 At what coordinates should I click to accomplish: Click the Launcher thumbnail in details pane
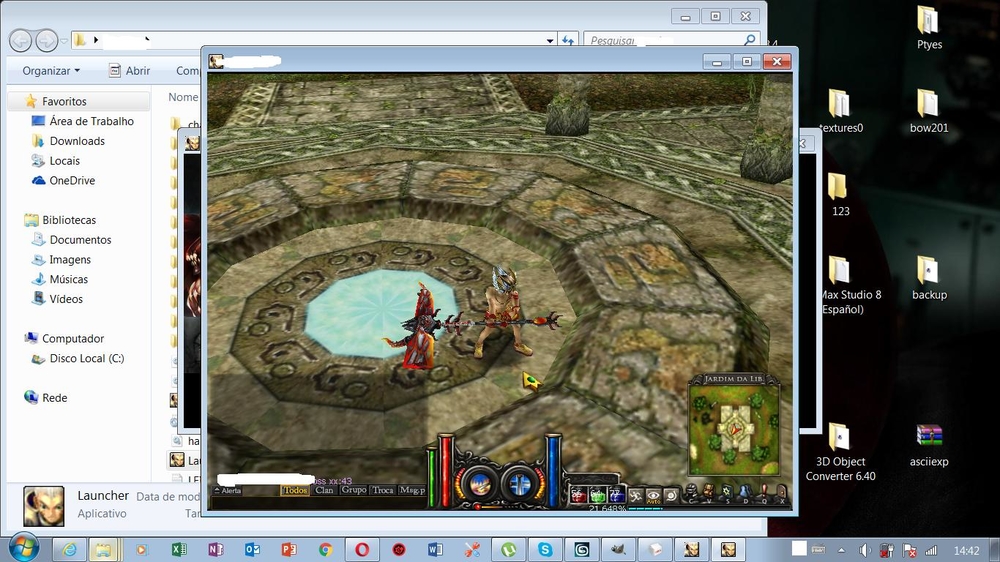44,506
